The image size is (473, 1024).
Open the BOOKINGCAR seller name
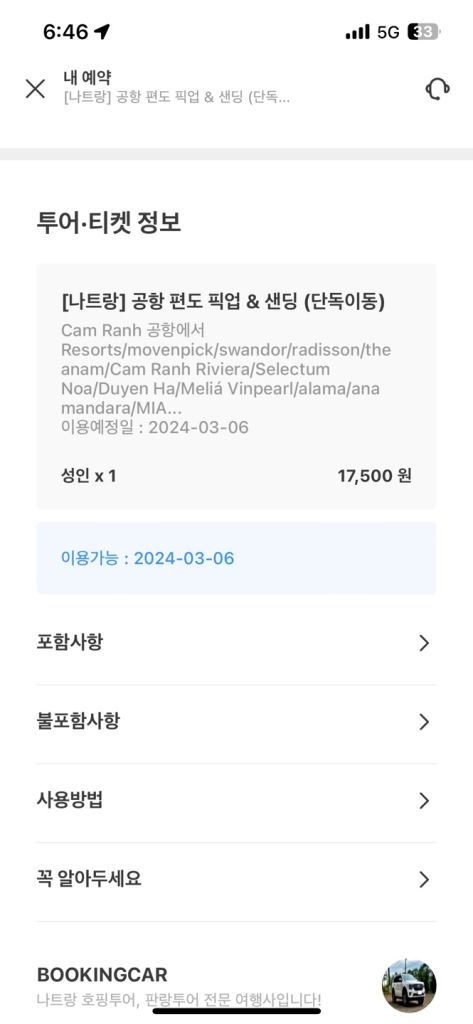pos(102,975)
